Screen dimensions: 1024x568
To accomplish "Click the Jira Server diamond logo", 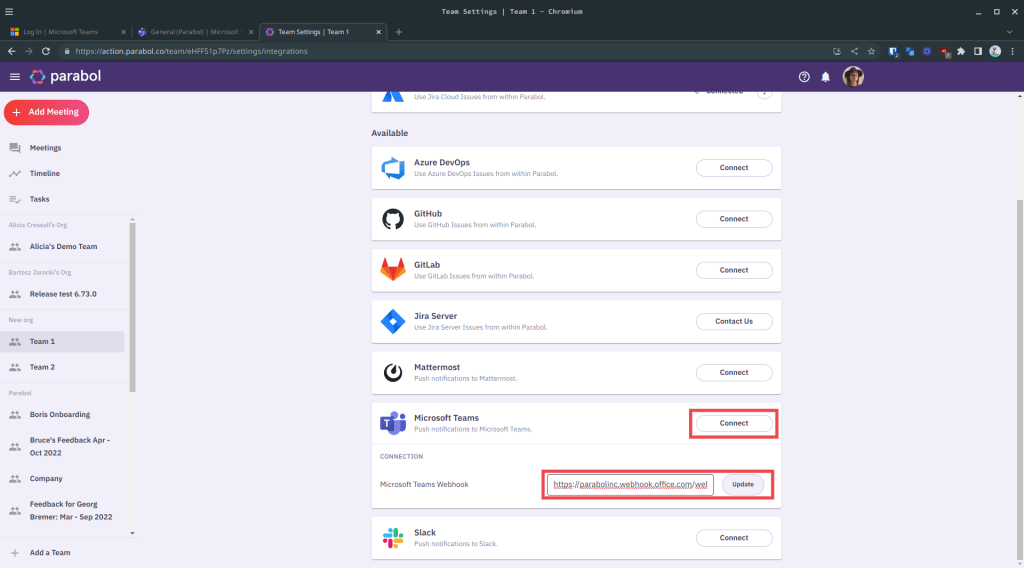I will pyautogui.click(x=392, y=321).
